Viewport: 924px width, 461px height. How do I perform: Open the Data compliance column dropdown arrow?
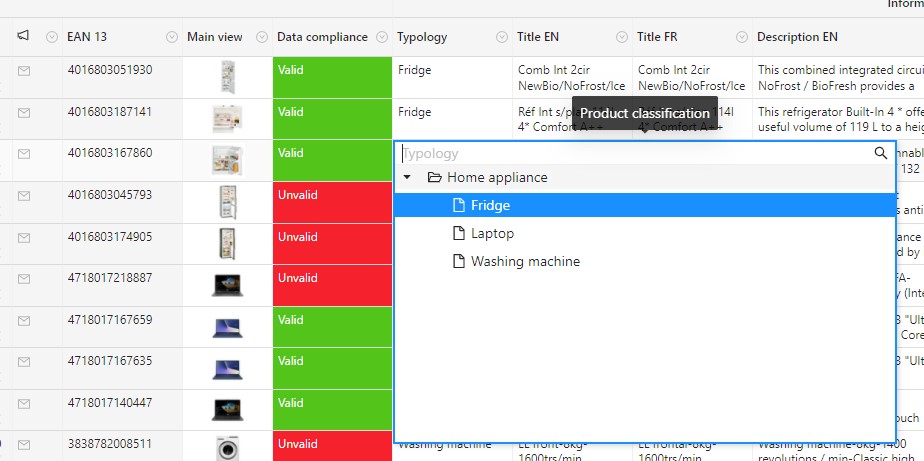[x=381, y=38]
